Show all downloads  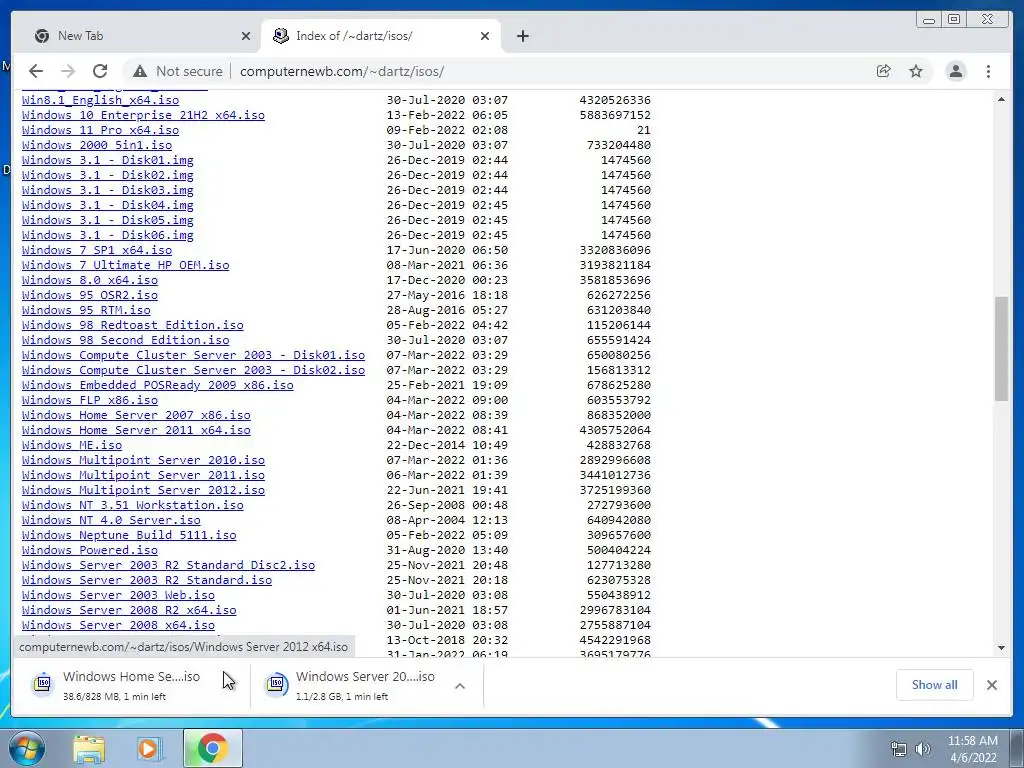click(935, 684)
